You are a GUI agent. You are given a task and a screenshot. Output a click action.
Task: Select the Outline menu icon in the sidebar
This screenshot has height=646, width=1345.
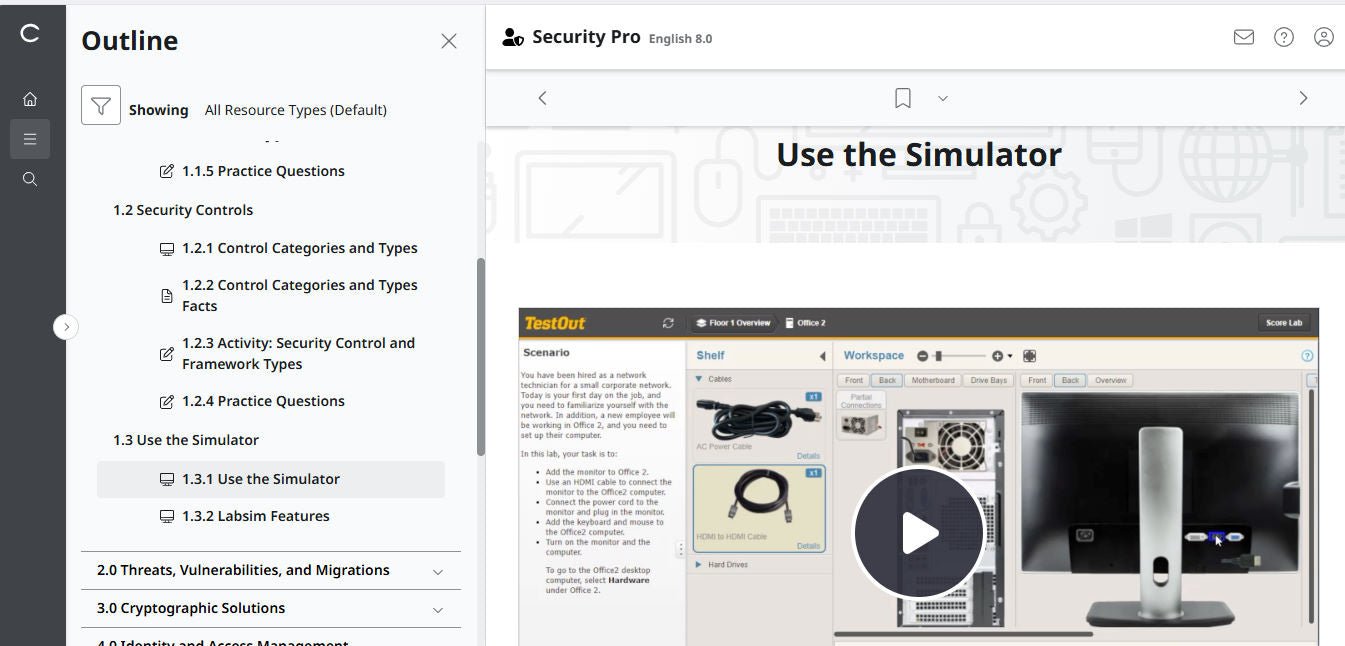[x=30, y=138]
